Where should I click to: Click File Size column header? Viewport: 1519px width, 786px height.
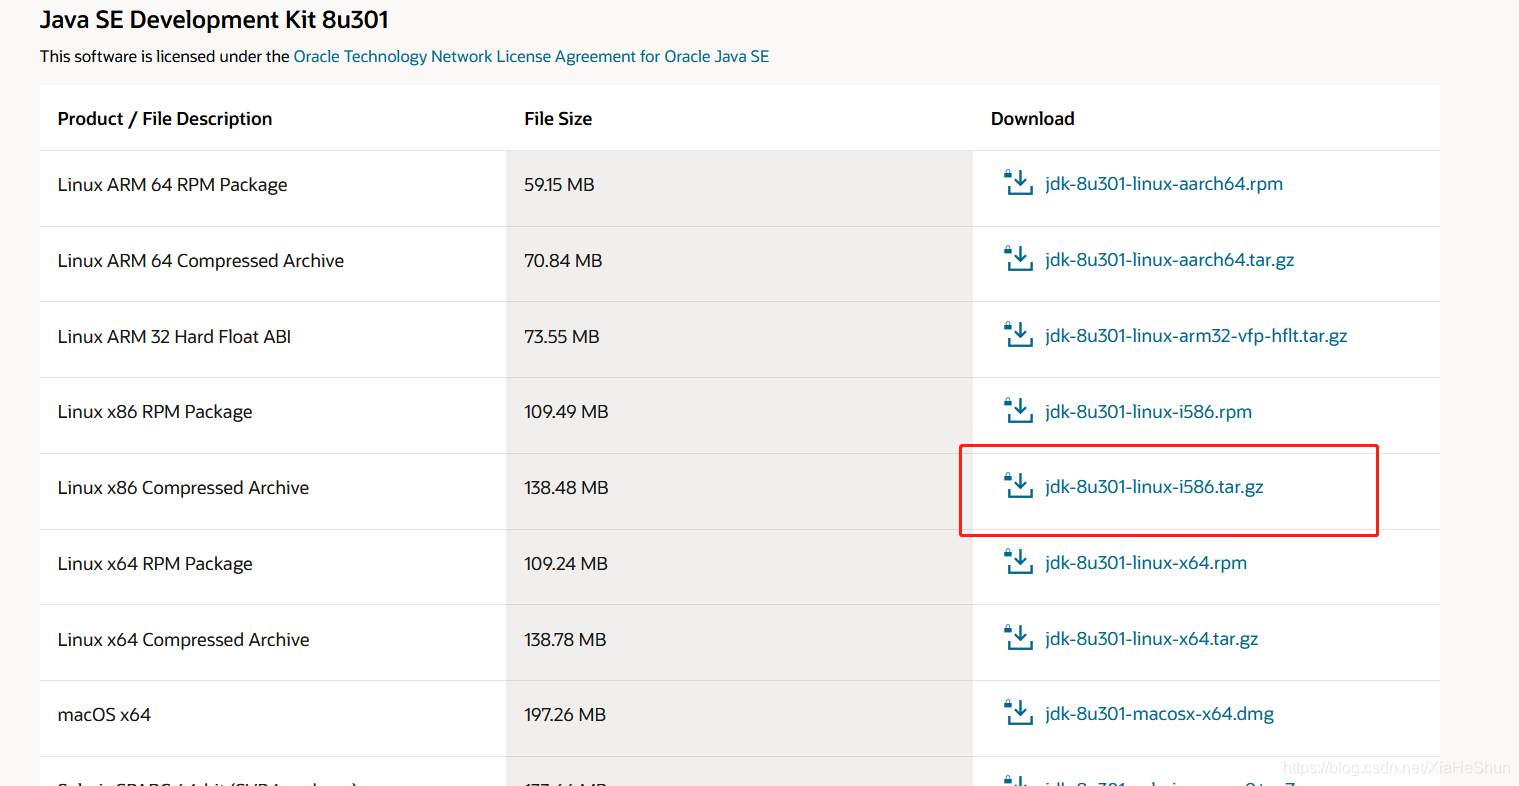pyautogui.click(x=558, y=119)
